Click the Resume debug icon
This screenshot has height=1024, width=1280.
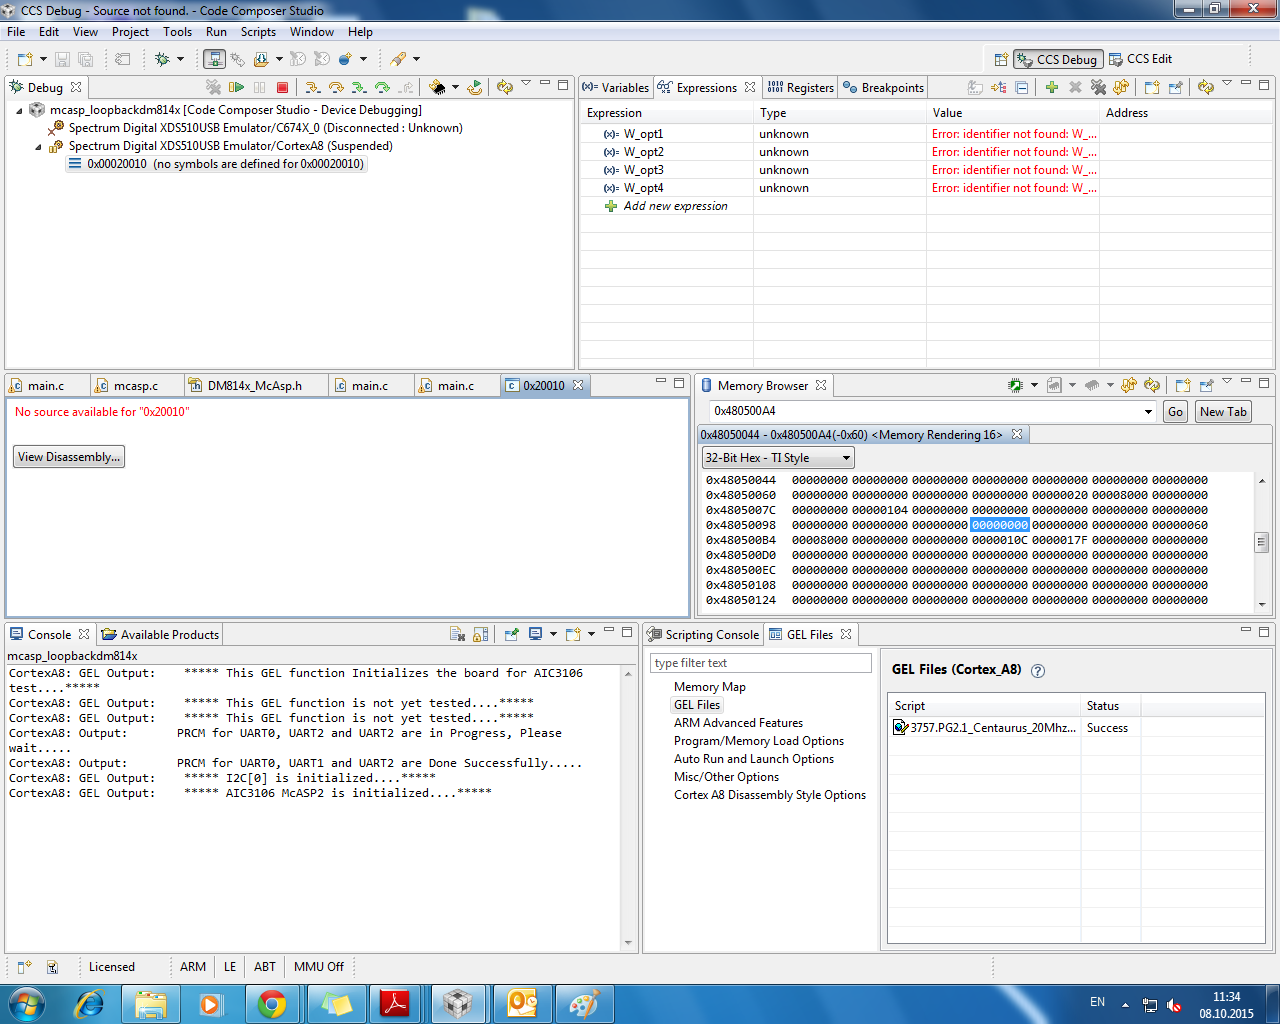pyautogui.click(x=236, y=87)
